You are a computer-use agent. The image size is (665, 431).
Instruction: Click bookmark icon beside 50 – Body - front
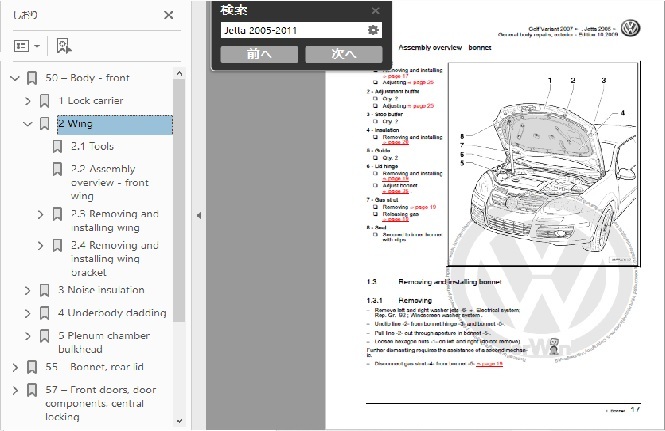click(x=32, y=78)
